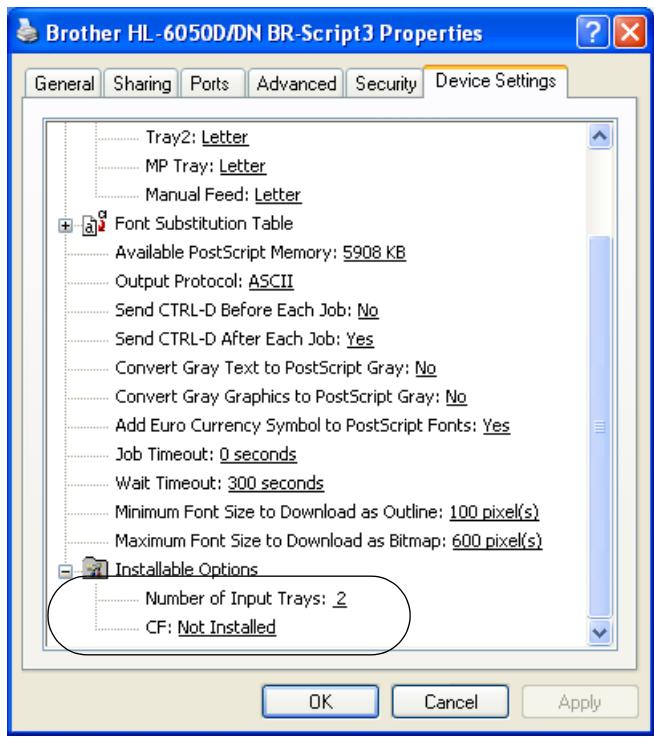
Task: Change Number of Input Trays value 2
Action: pos(339,598)
